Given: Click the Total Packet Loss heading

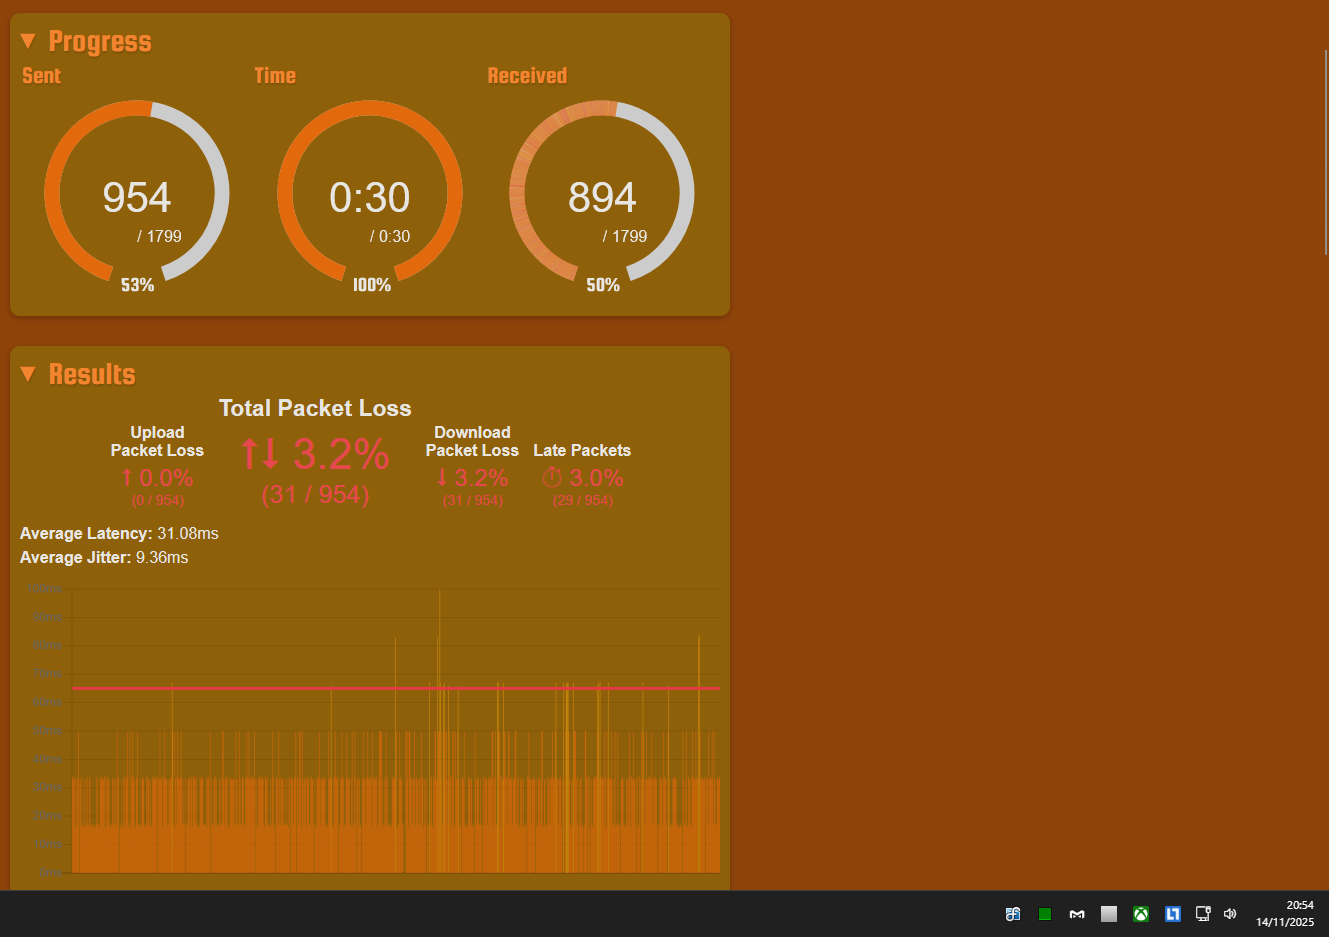Looking at the screenshot, I should click(x=315, y=408).
